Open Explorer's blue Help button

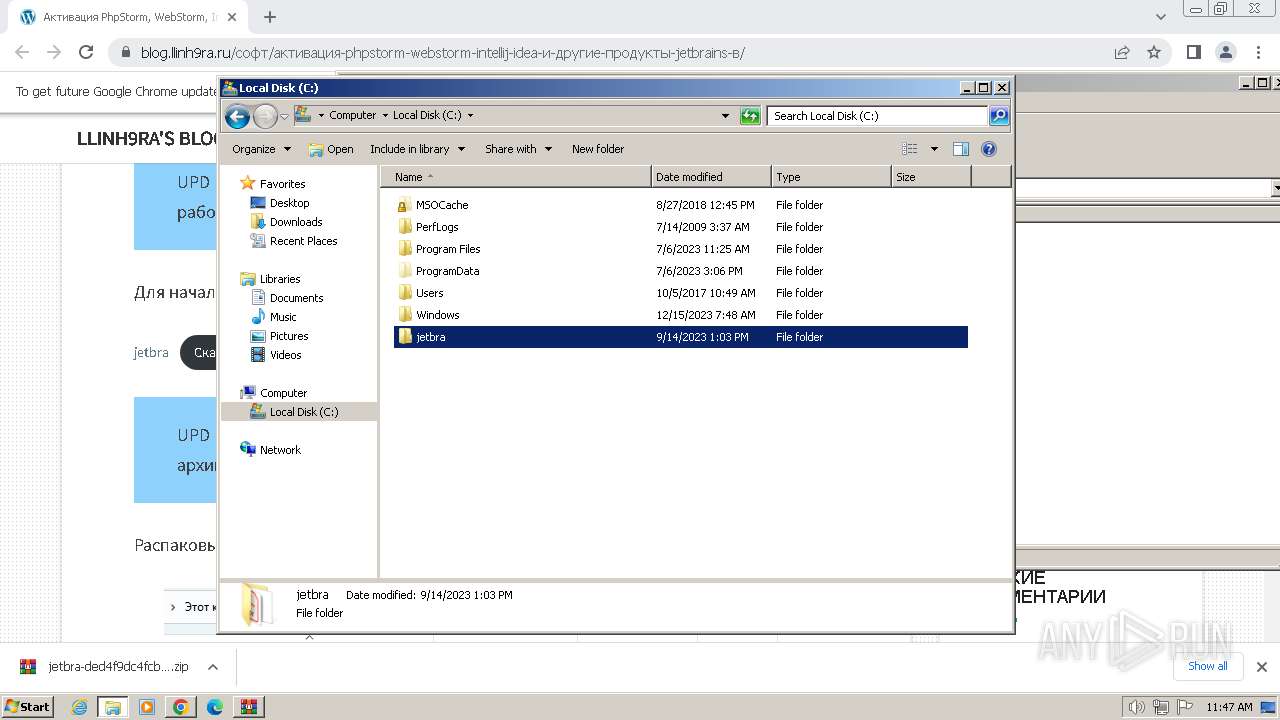(x=989, y=149)
